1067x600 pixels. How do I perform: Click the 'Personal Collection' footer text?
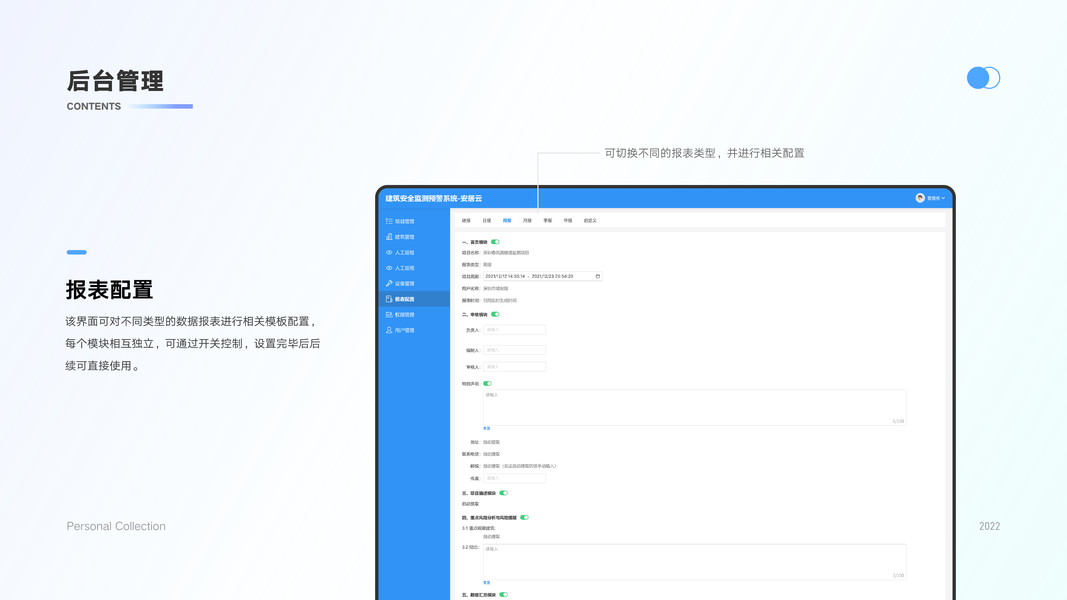pos(116,527)
